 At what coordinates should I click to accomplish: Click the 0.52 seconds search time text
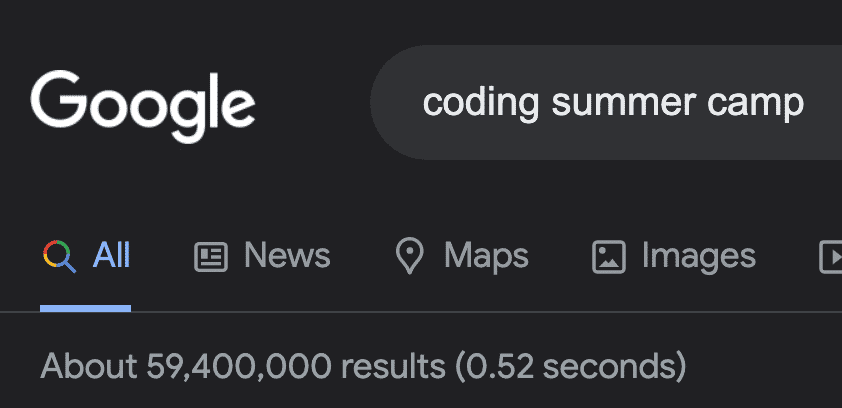tap(572, 367)
